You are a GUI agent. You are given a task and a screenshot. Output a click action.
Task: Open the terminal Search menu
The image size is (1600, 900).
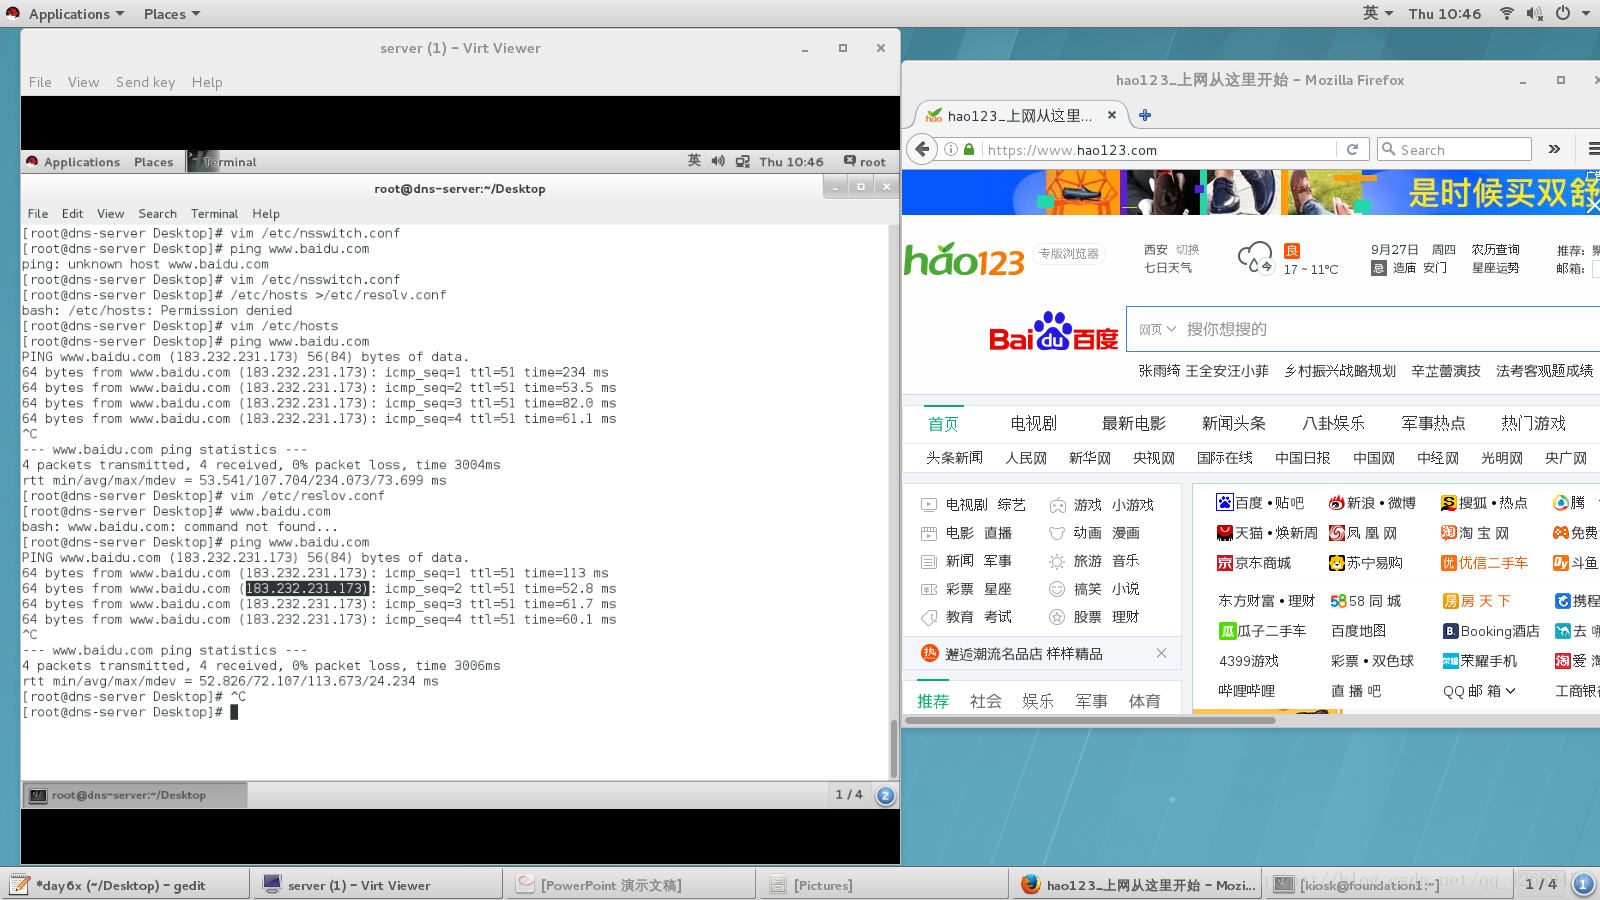click(157, 213)
